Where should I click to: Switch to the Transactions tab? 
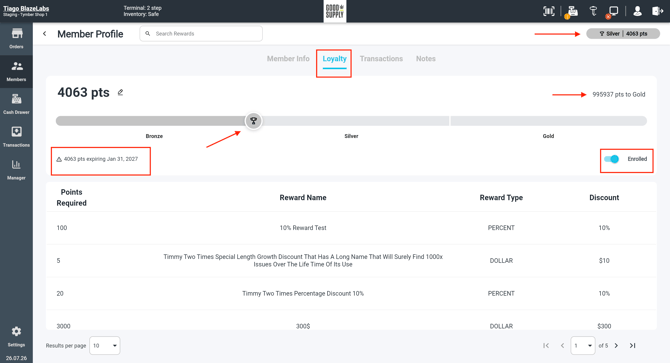[381, 59]
